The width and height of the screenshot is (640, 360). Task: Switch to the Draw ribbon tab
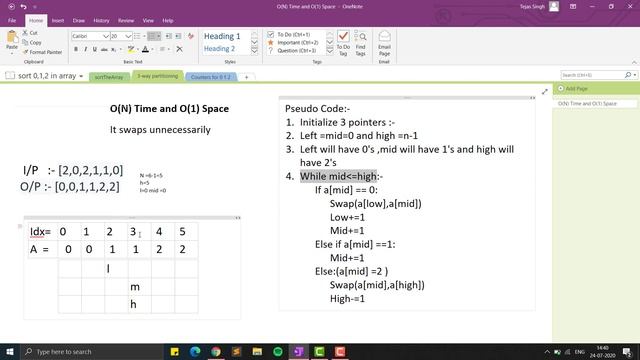click(79, 20)
